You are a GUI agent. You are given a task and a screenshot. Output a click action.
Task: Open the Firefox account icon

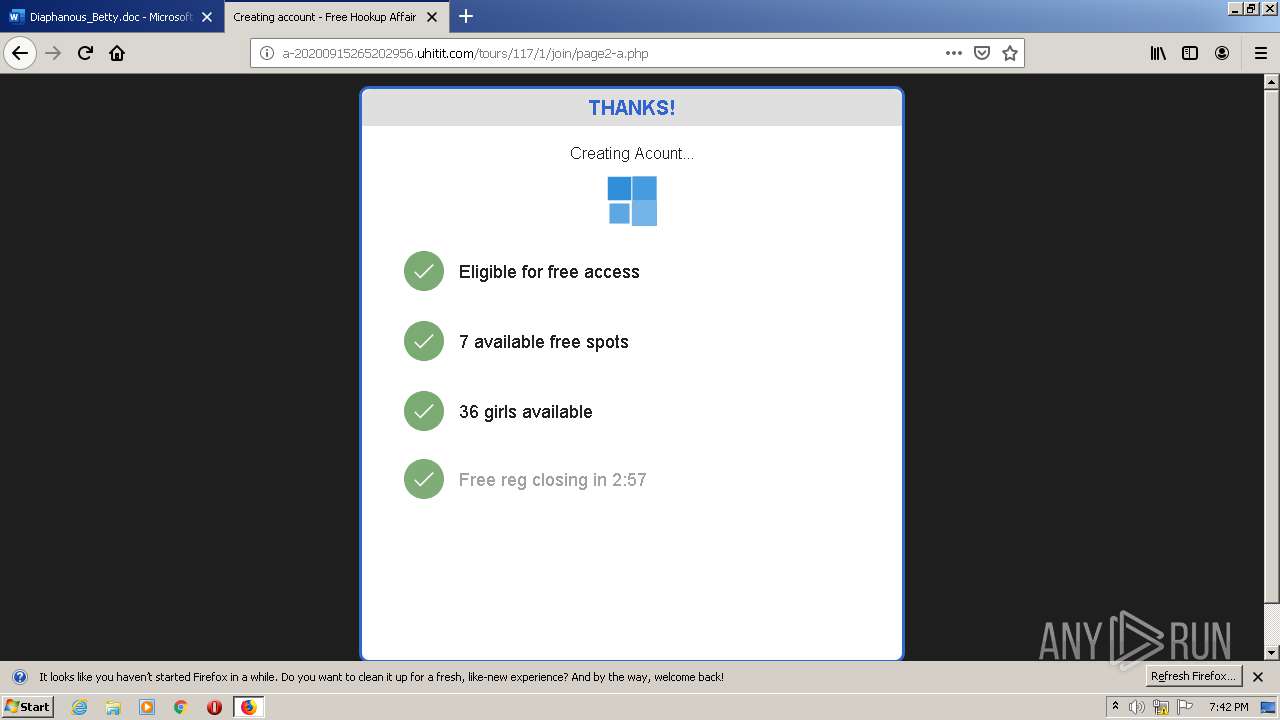[1222, 53]
